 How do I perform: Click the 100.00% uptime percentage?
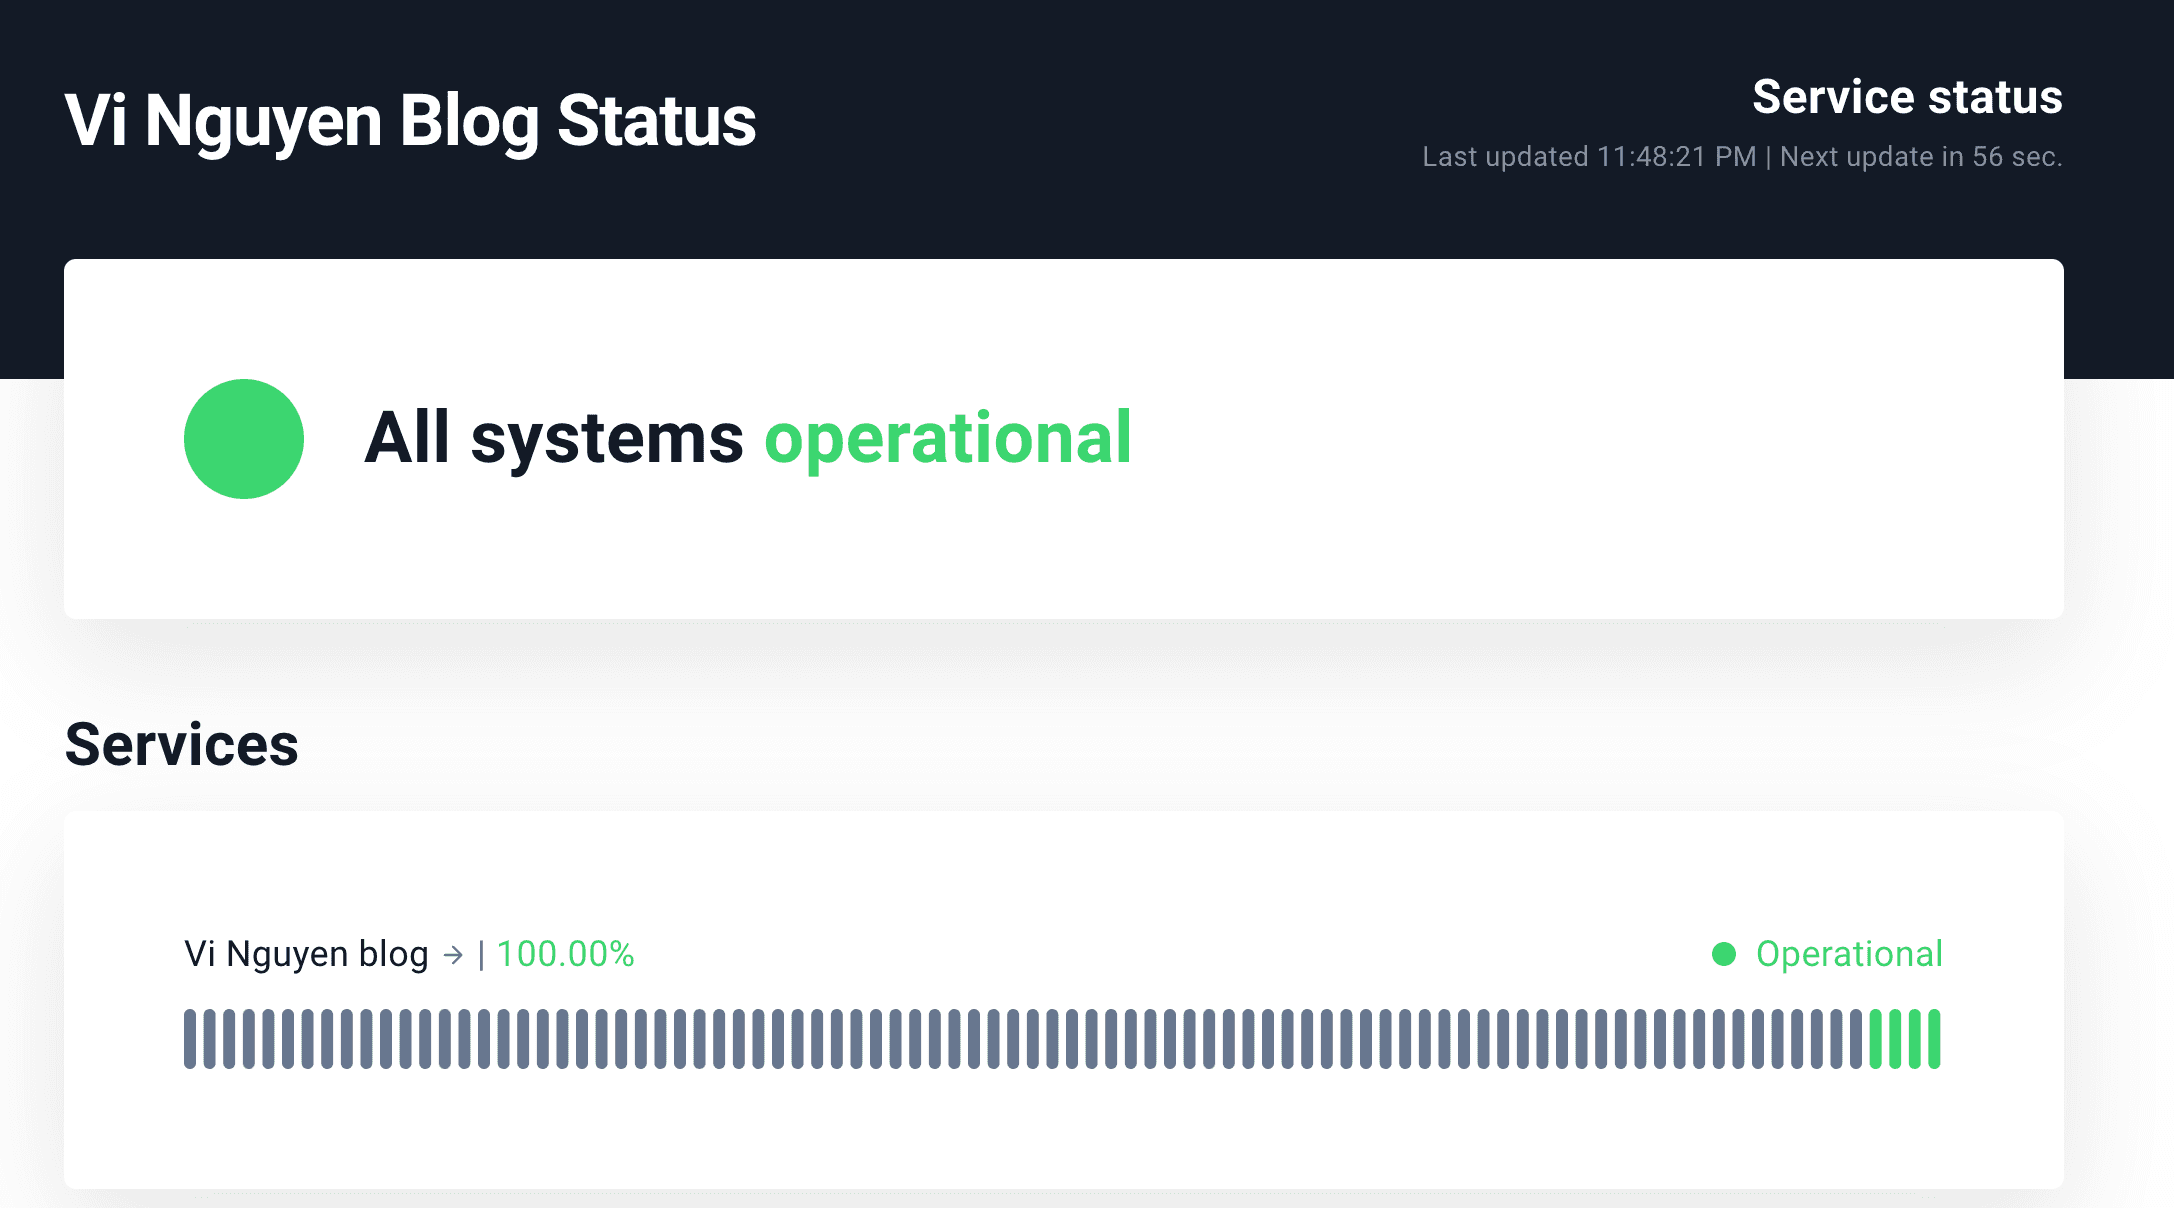point(565,954)
